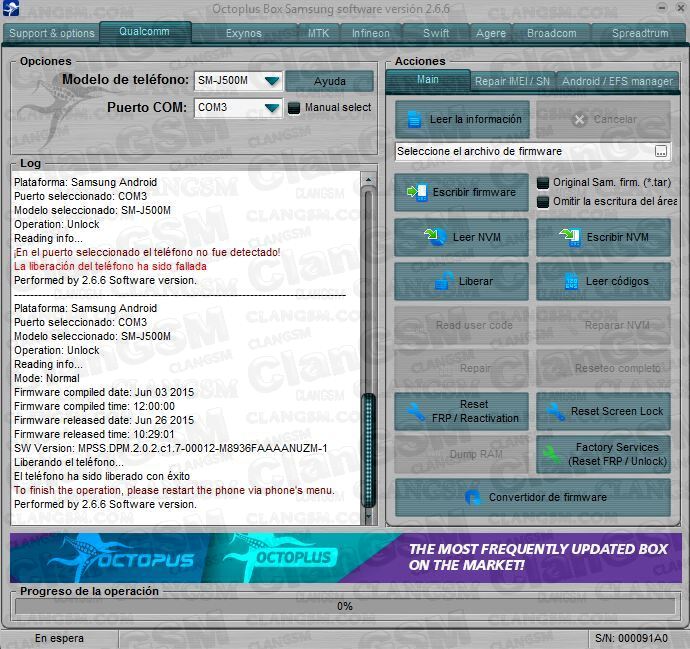690x649 pixels.
Task: Enable the Manual select checkbox
Action: (x=294, y=108)
